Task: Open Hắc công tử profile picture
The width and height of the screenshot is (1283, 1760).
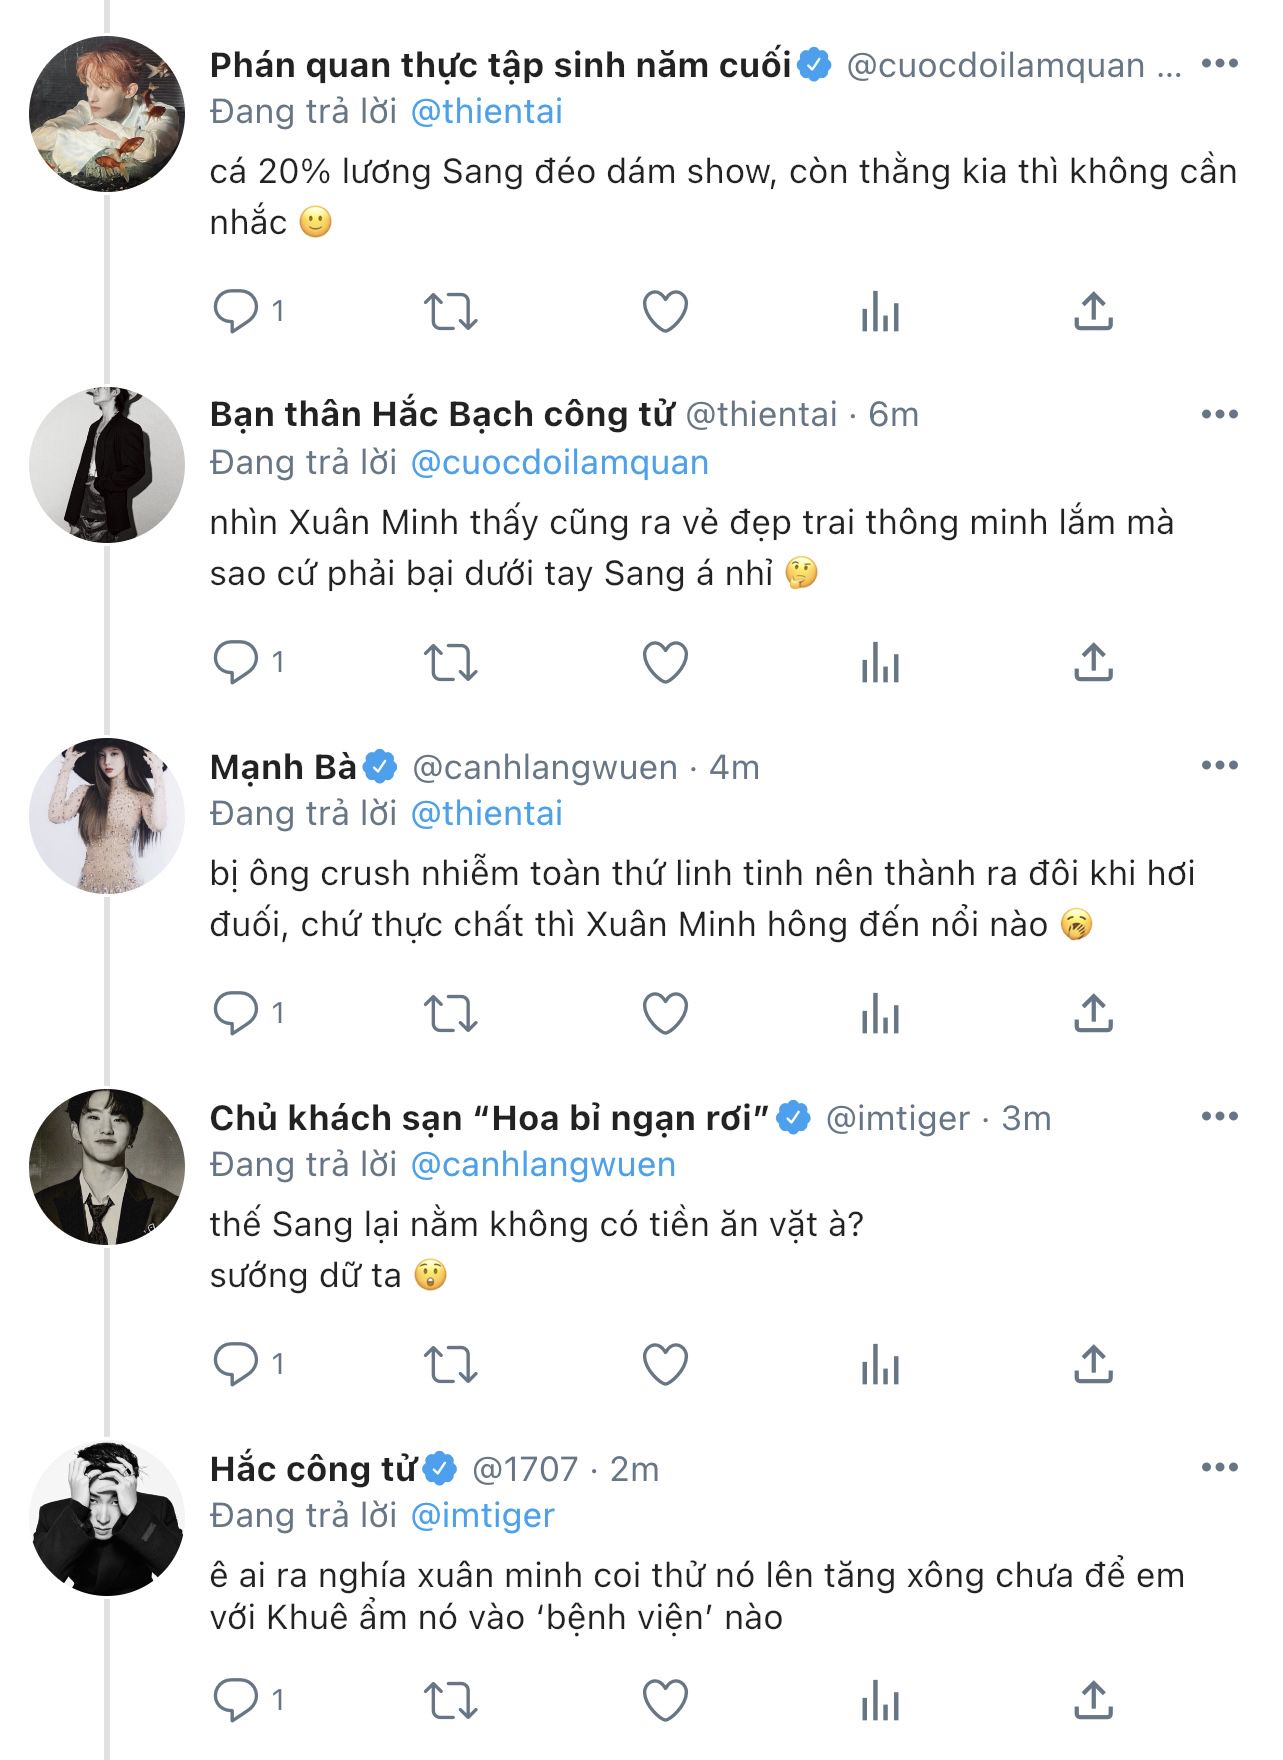Action: point(107,1518)
